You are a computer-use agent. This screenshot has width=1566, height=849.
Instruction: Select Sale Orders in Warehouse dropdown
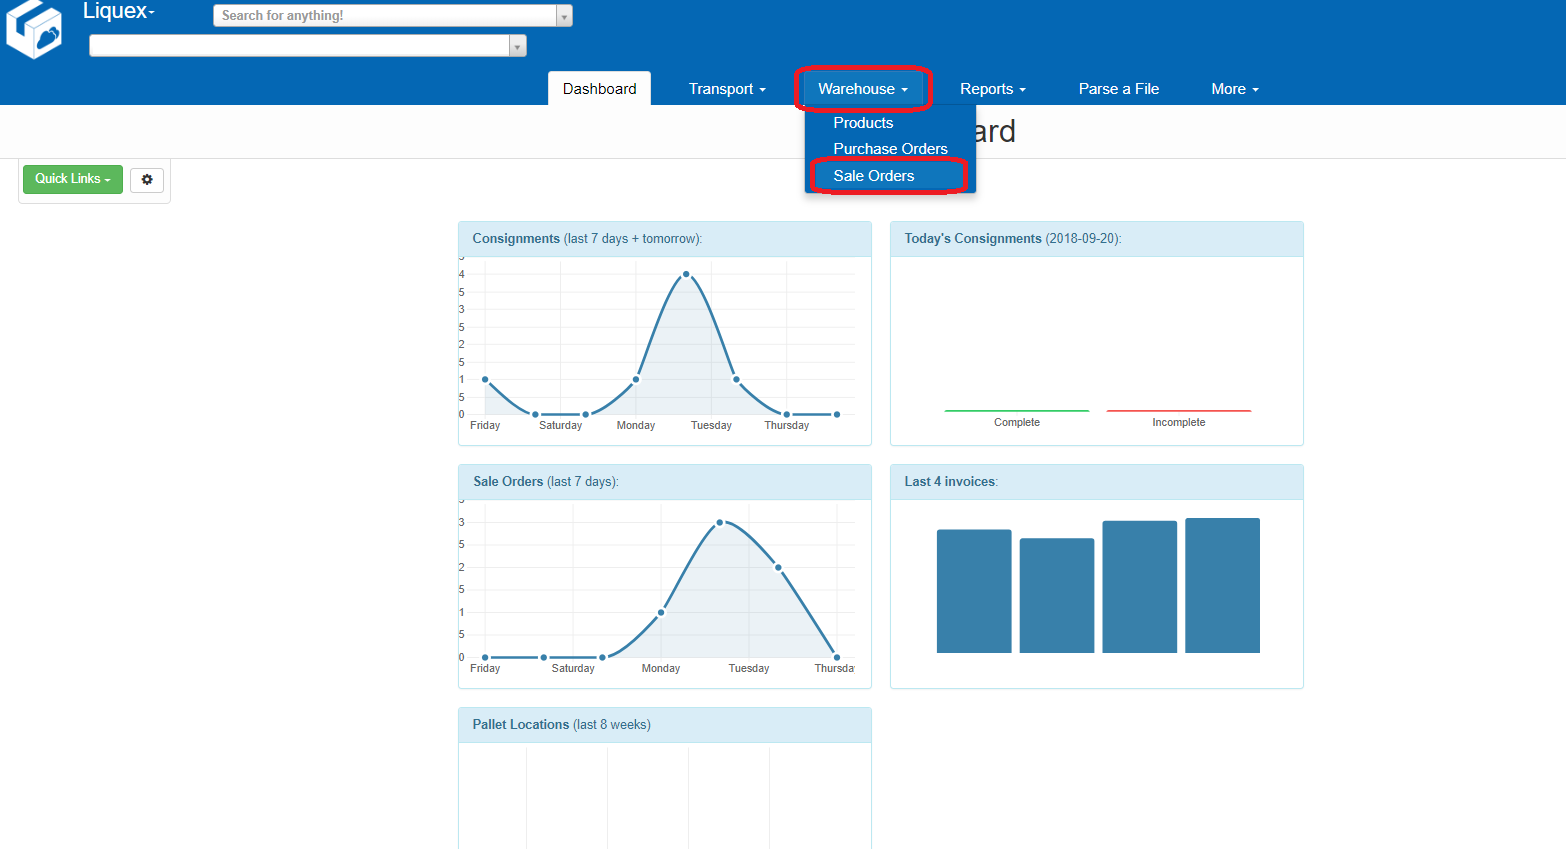(x=874, y=176)
